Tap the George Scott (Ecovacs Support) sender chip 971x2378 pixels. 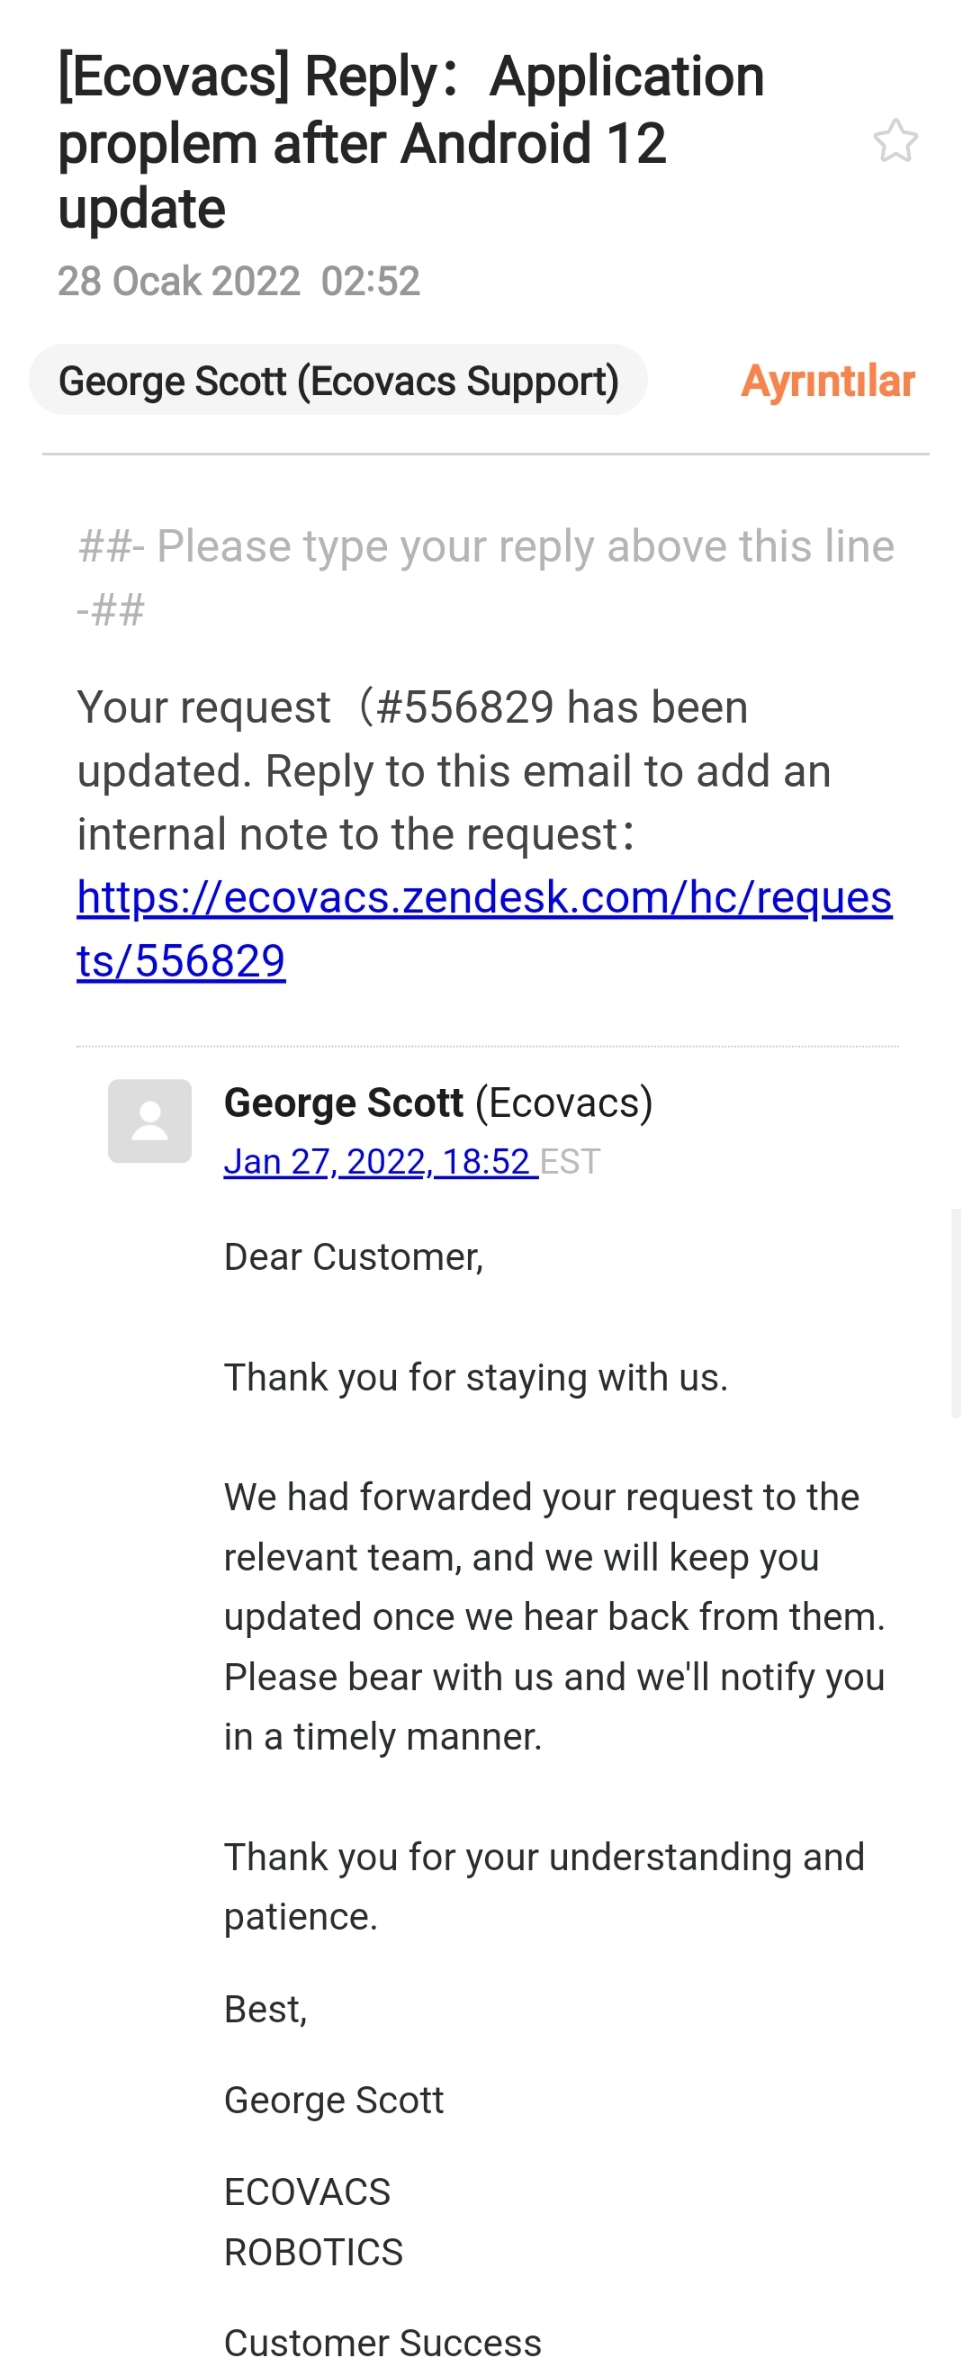(338, 380)
